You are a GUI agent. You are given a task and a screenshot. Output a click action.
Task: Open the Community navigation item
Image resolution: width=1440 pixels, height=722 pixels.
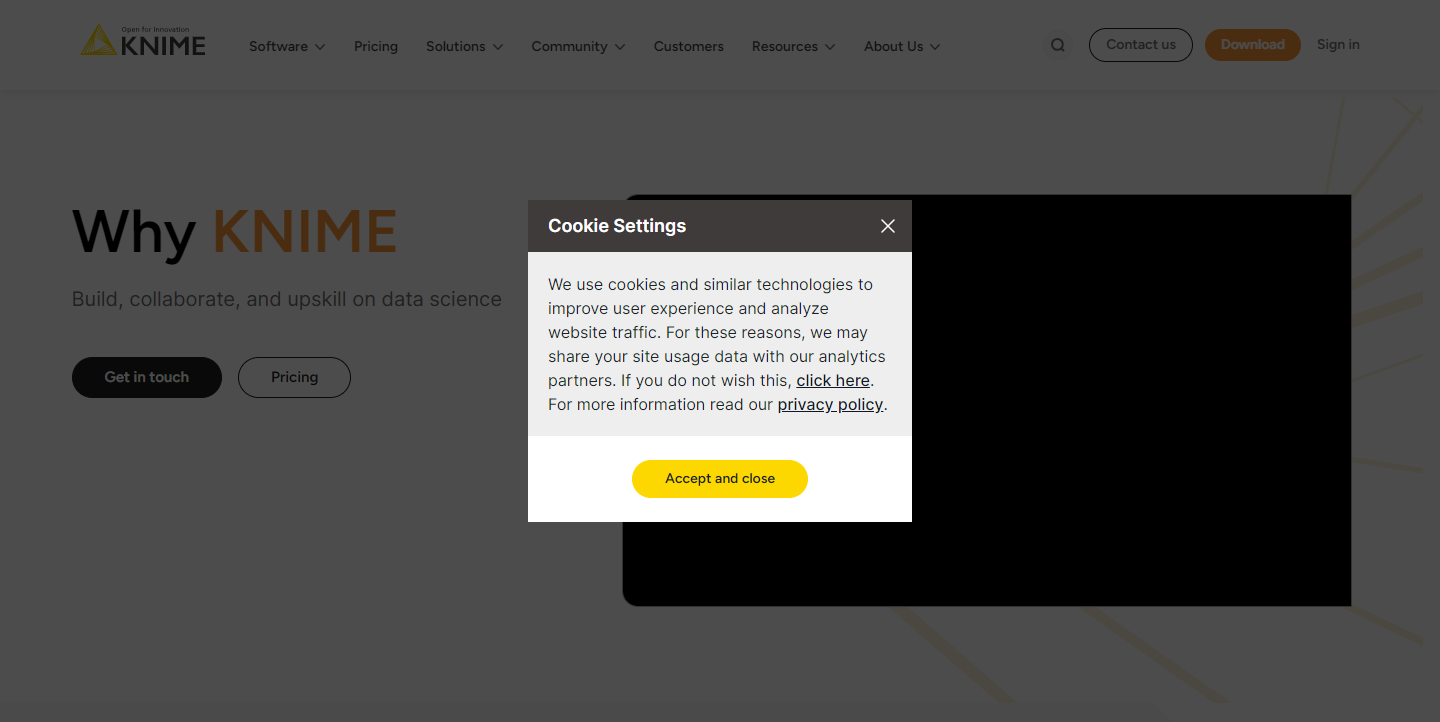click(x=569, y=46)
